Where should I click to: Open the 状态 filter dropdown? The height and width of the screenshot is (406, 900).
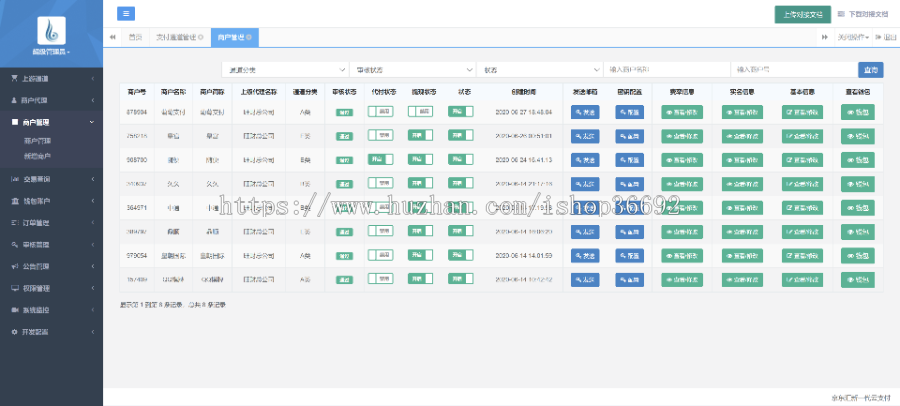(x=540, y=70)
